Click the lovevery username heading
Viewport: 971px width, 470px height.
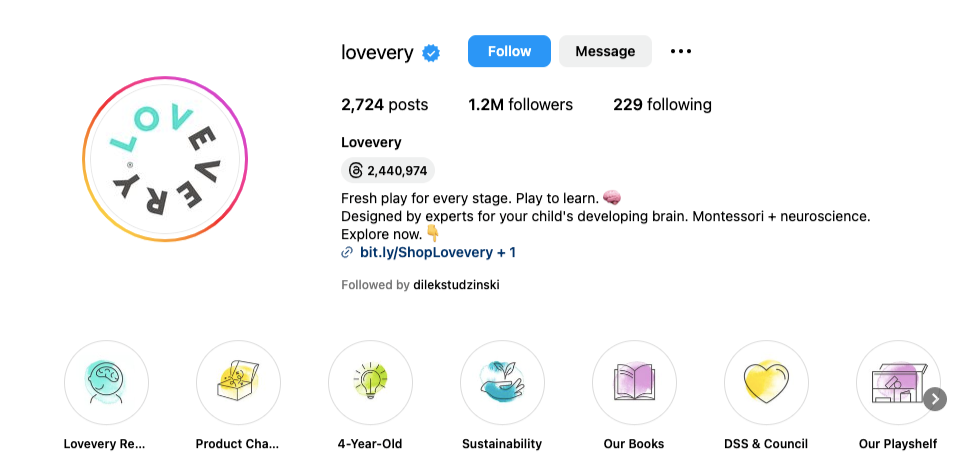377,53
